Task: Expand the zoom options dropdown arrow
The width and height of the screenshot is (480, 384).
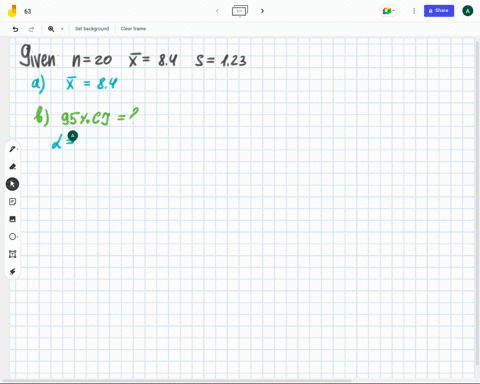Action: click(62, 29)
